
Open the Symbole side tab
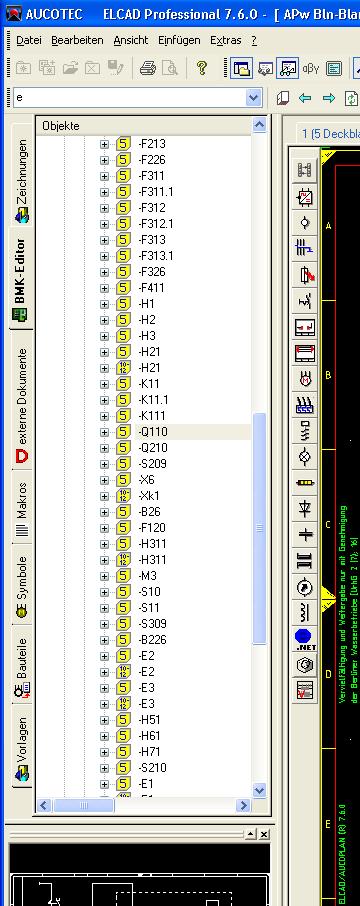pos(22,587)
